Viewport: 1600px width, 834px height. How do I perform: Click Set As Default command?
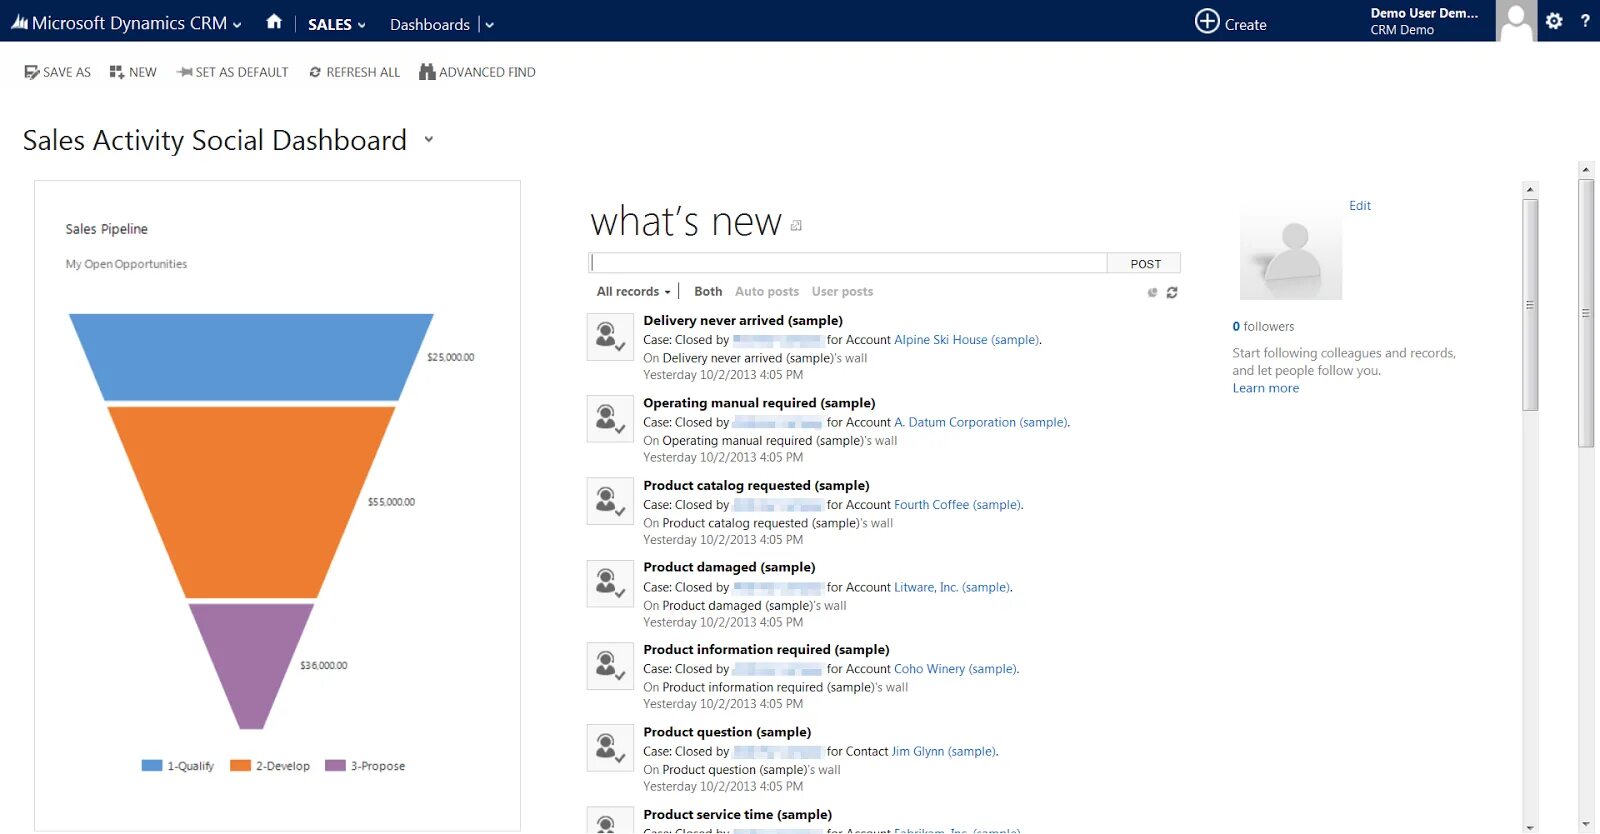232,72
